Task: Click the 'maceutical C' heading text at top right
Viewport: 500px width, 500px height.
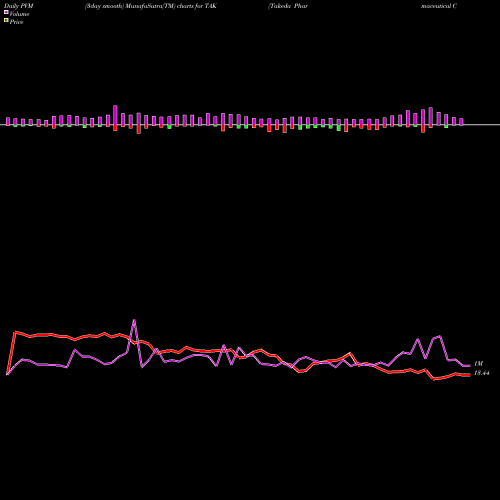Action: 439,6
